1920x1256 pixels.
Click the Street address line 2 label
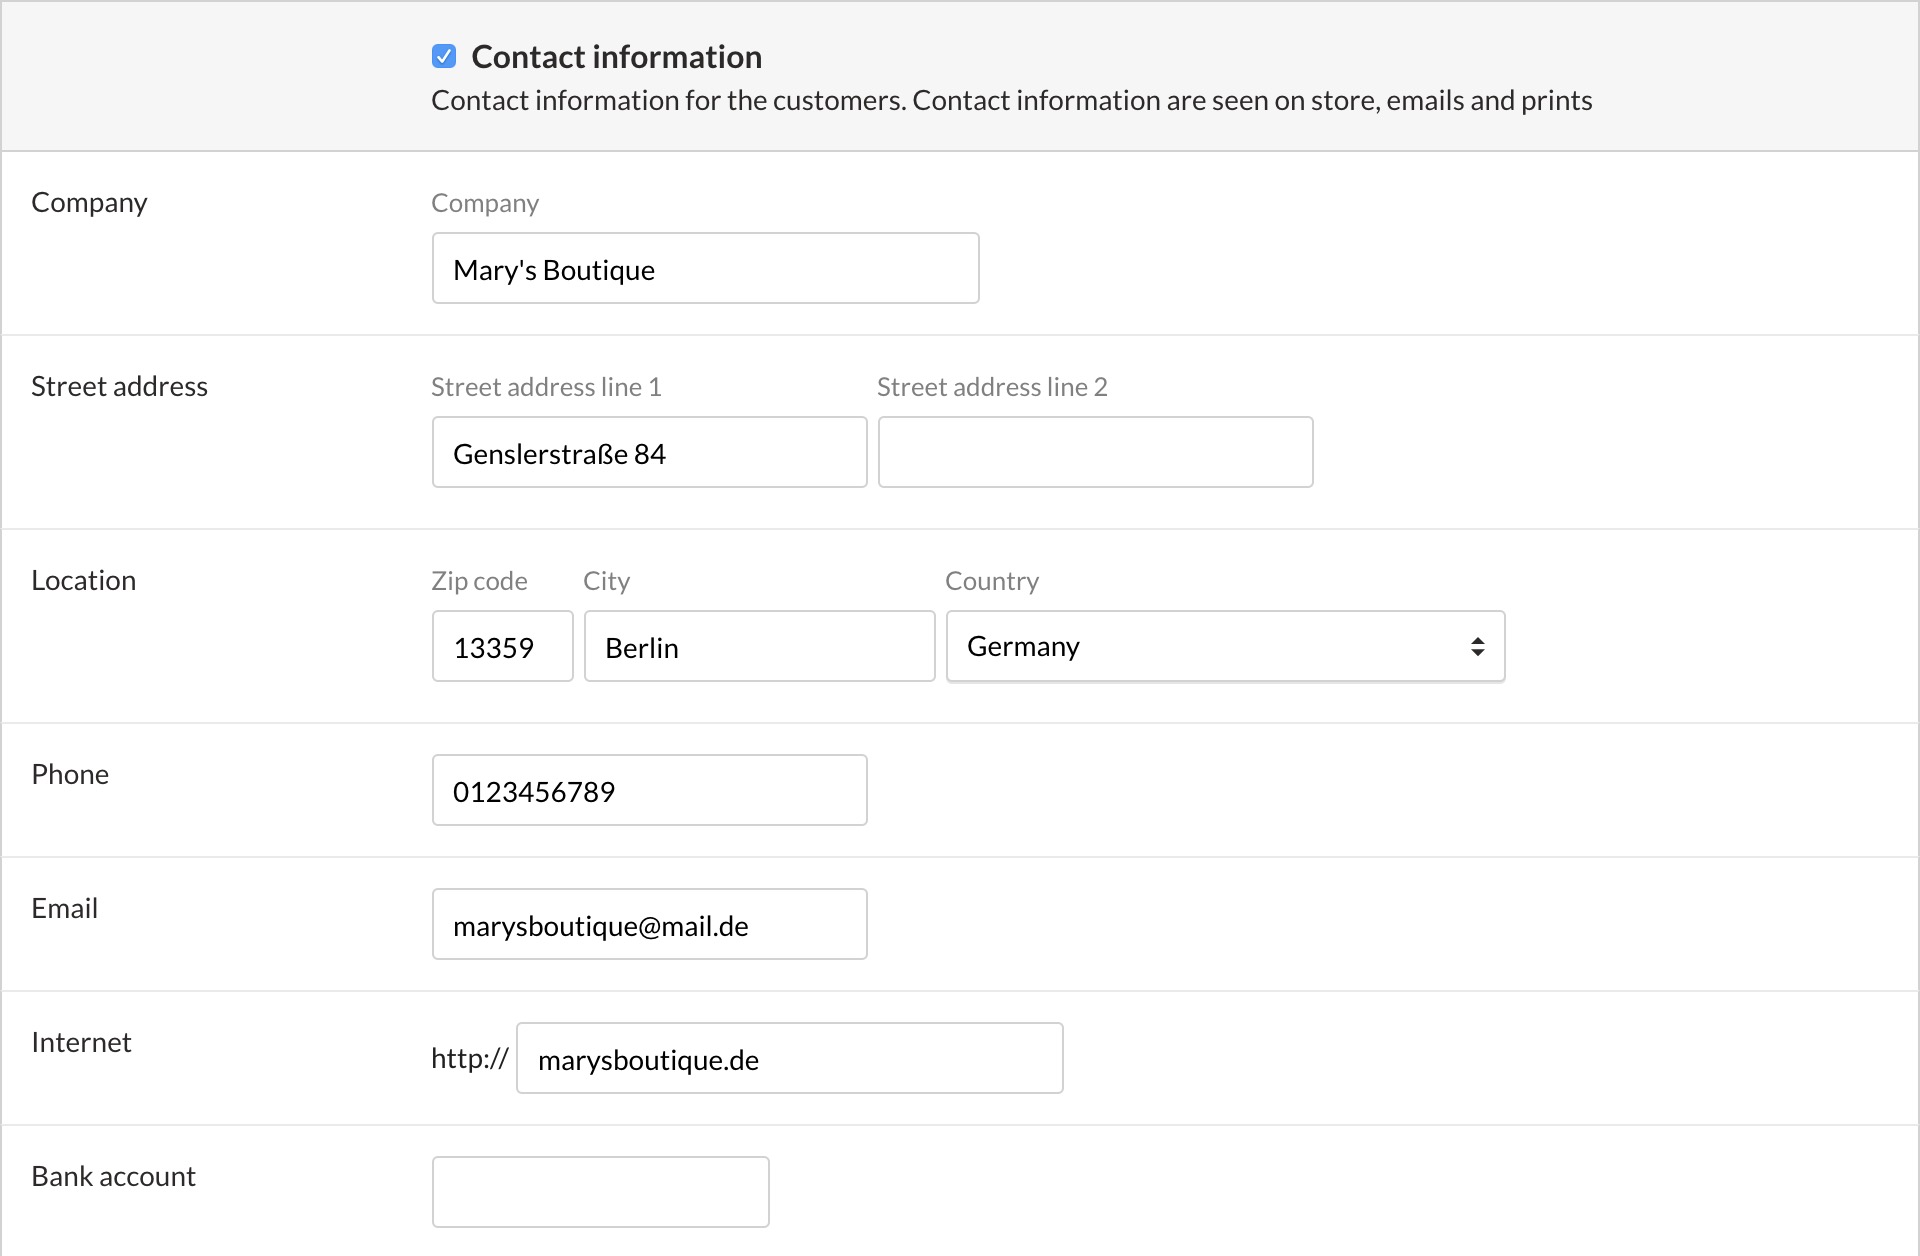pyautogui.click(x=992, y=387)
